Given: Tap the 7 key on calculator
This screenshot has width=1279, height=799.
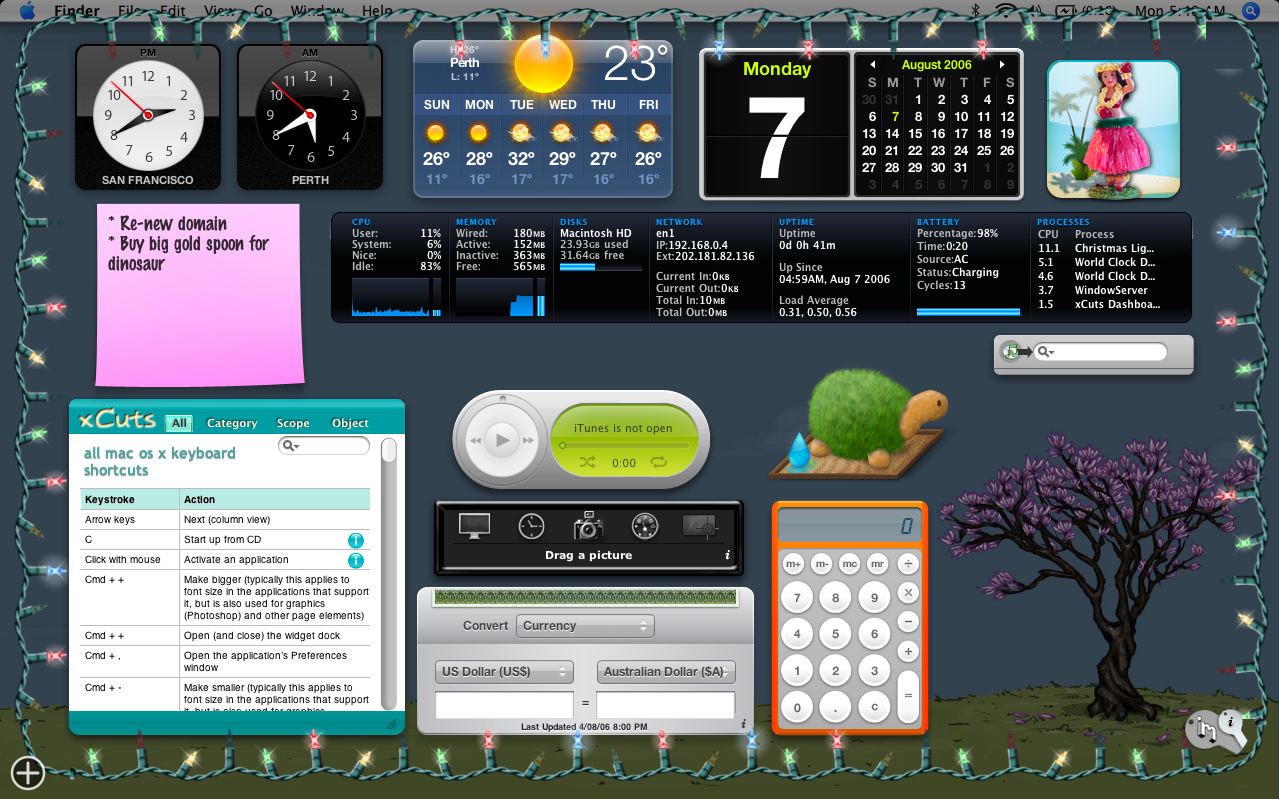Looking at the screenshot, I should click(x=797, y=599).
